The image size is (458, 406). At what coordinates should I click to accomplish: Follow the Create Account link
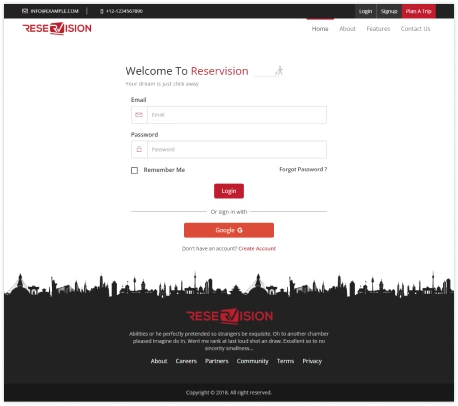coord(257,249)
